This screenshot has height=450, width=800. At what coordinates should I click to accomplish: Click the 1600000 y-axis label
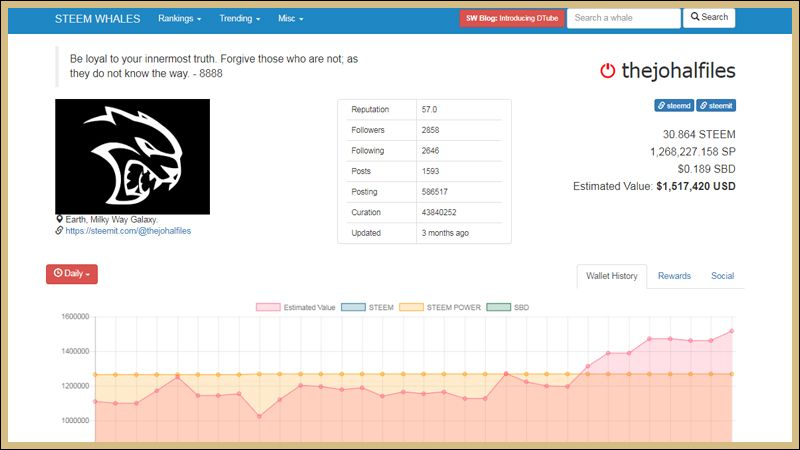pyautogui.click(x=75, y=317)
